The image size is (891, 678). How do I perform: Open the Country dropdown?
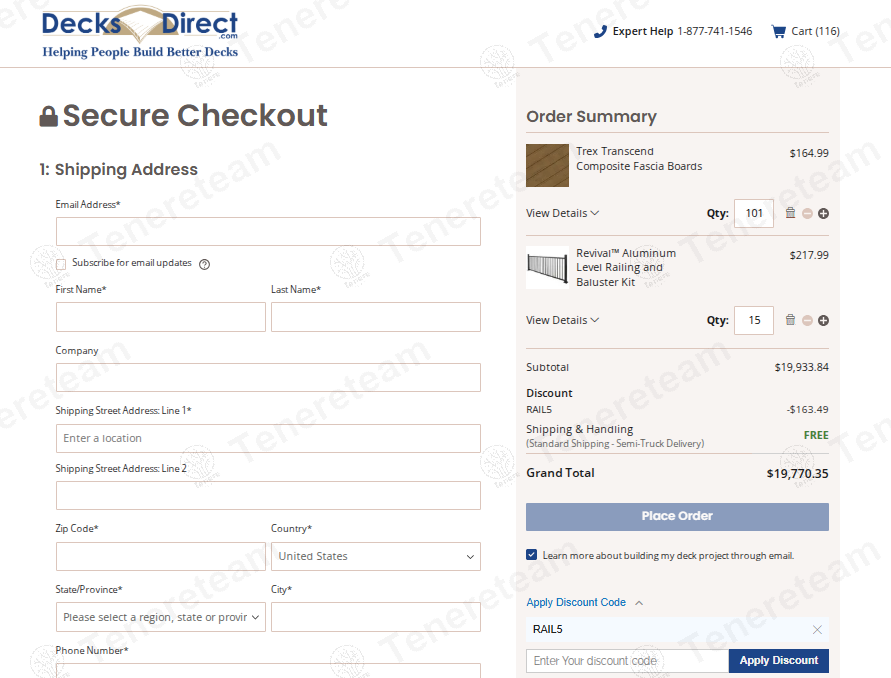click(375, 556)
